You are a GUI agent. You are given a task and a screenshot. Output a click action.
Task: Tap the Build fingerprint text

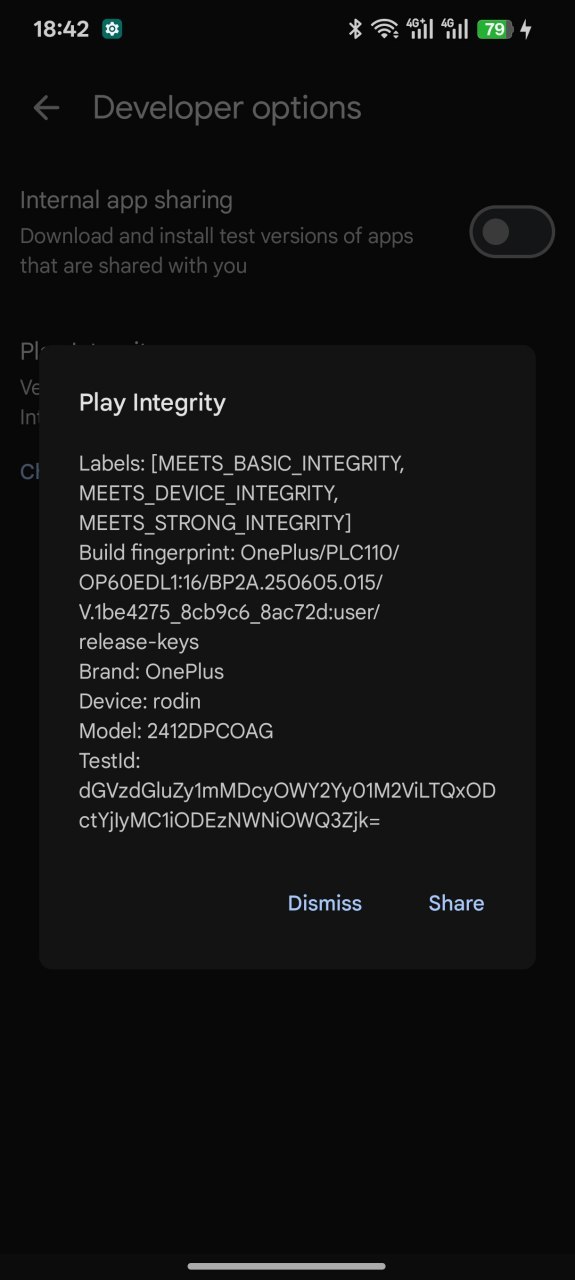232,597
